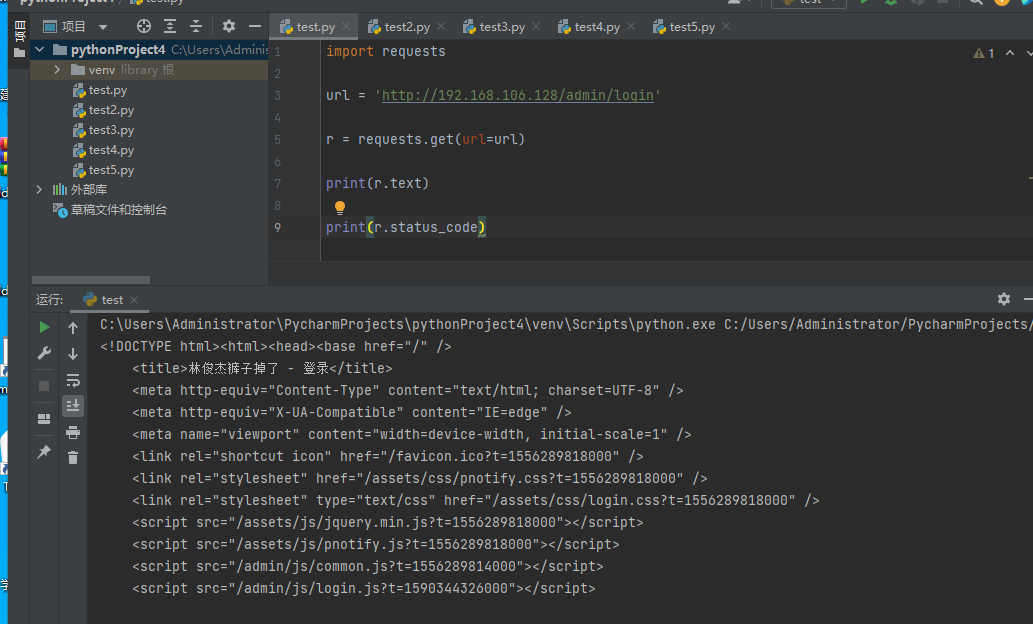Click line number 9 in the gutter

pyautogui.click(x=278, y=227)
